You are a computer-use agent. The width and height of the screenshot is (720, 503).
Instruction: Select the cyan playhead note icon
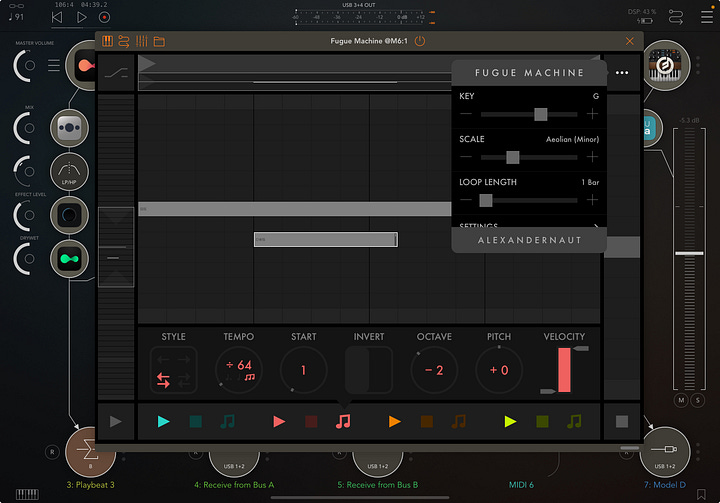click(x=228, y=421)
